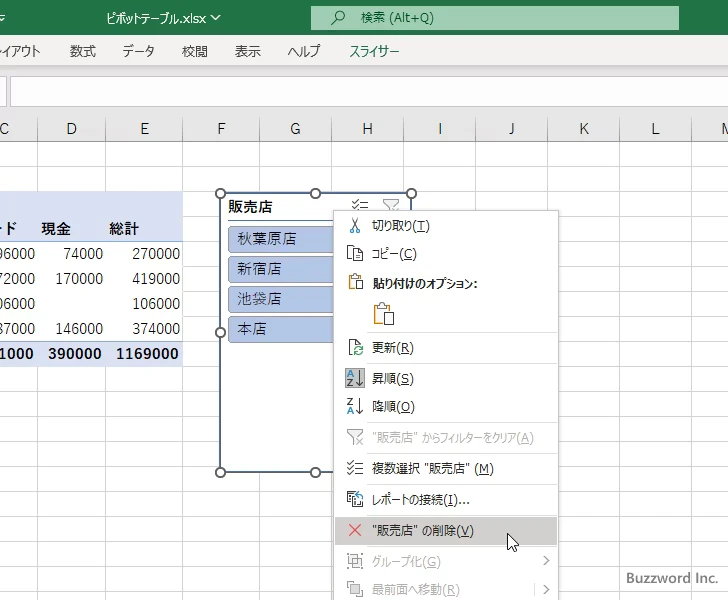This screenshot has width=728, height=600.
Task: Choose 複数選択 "販売店" (M)
Action: pyautogui.click(x=446, y=468)
